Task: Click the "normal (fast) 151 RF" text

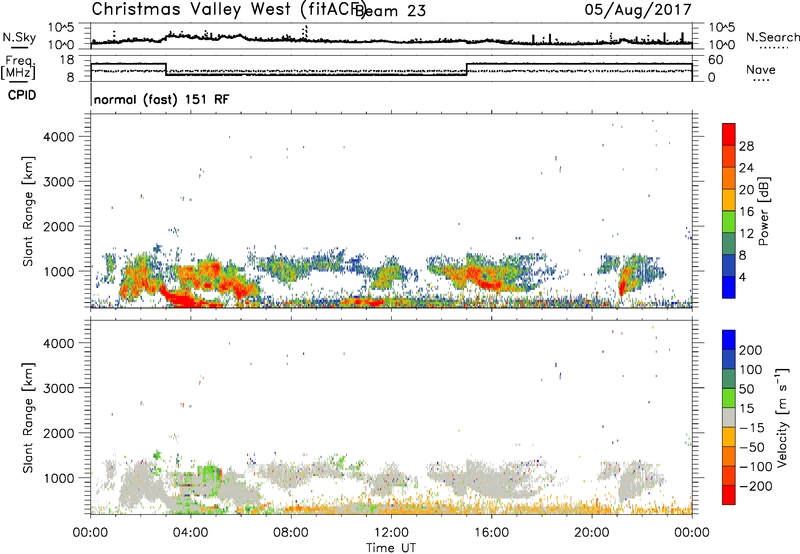Action: pos(162,99)
